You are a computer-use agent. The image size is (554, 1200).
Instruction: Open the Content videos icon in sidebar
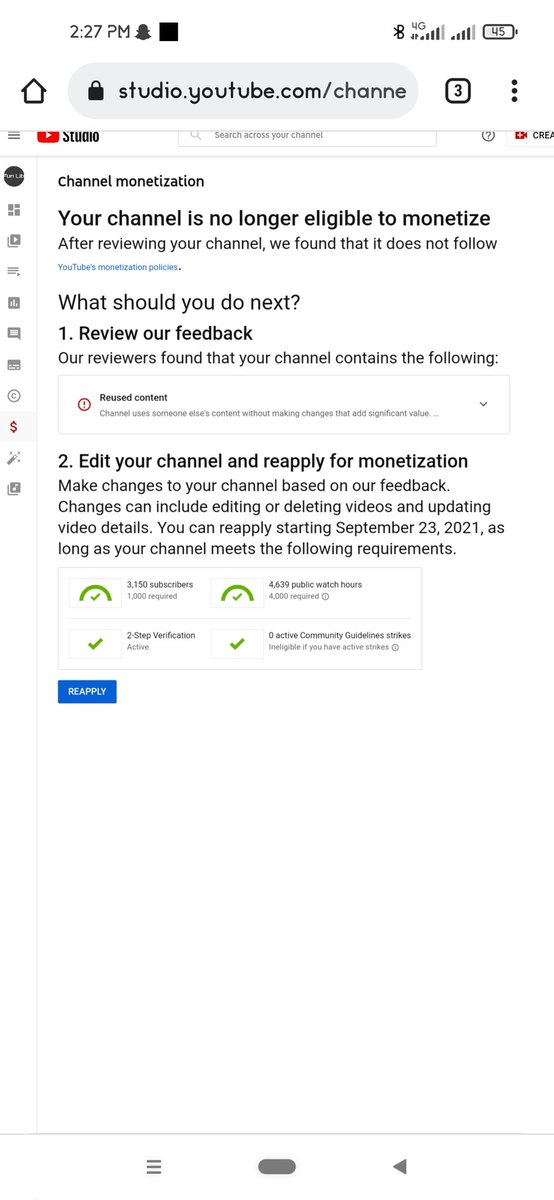tap(14, 241)
